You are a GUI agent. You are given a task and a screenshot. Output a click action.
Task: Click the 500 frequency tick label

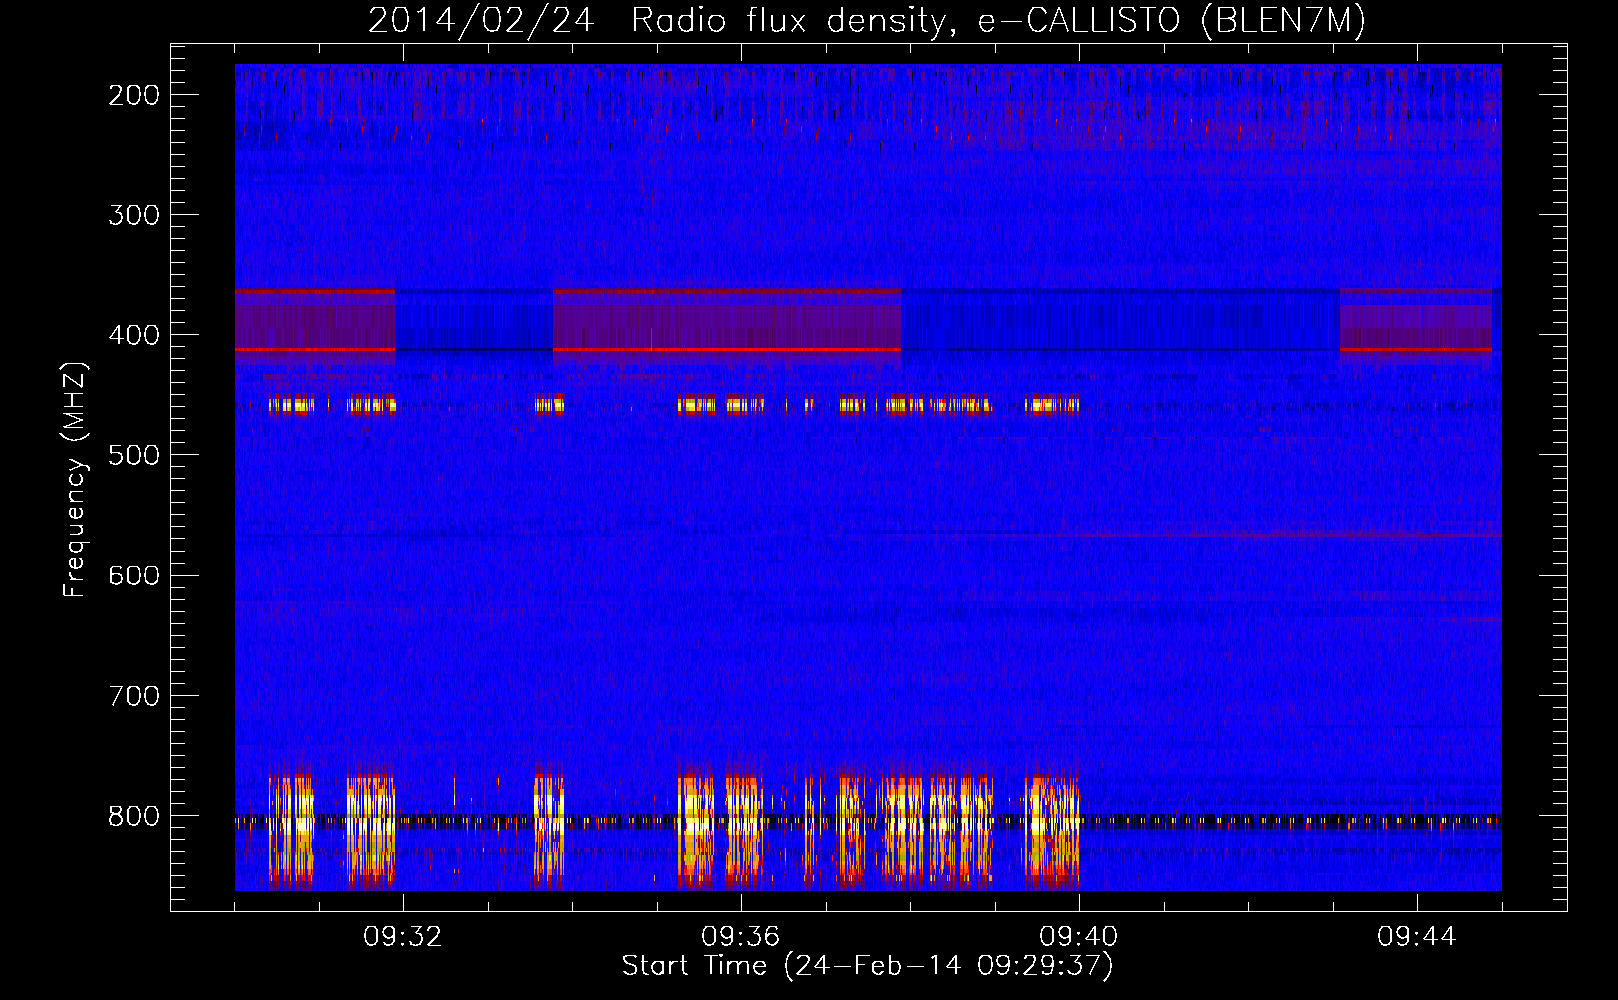click(x=134, y=455)
